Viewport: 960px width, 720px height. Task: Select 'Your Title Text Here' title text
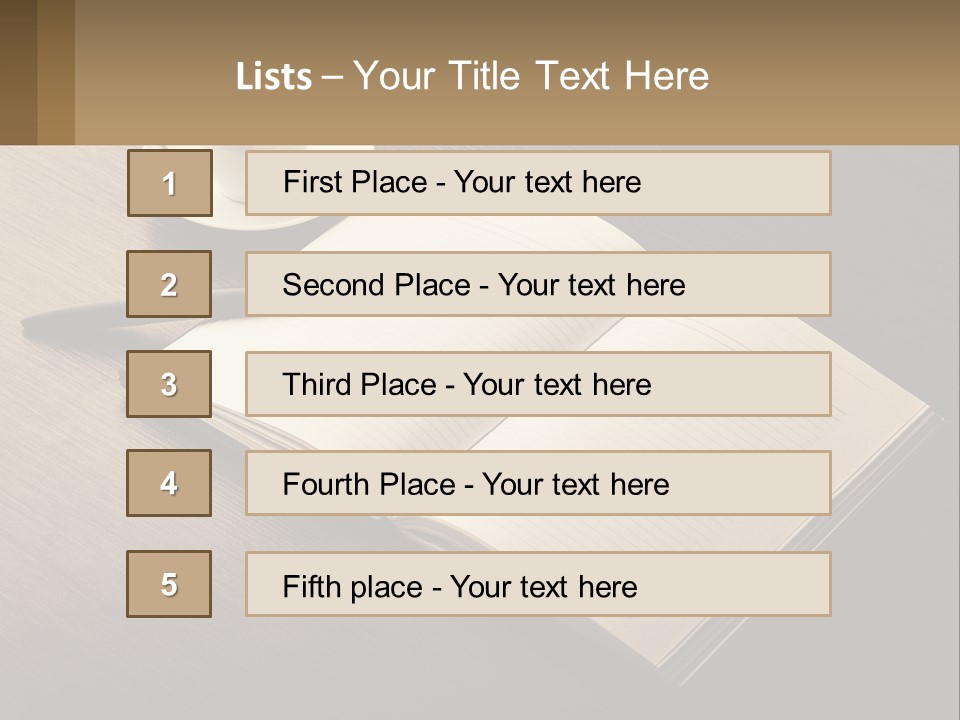531,76
